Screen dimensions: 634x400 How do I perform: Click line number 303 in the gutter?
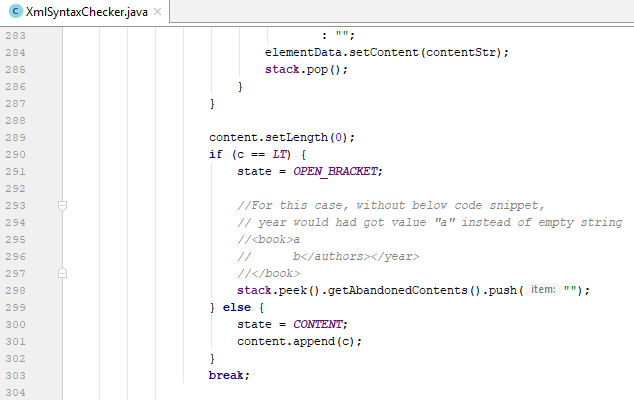tap(15, 375)
